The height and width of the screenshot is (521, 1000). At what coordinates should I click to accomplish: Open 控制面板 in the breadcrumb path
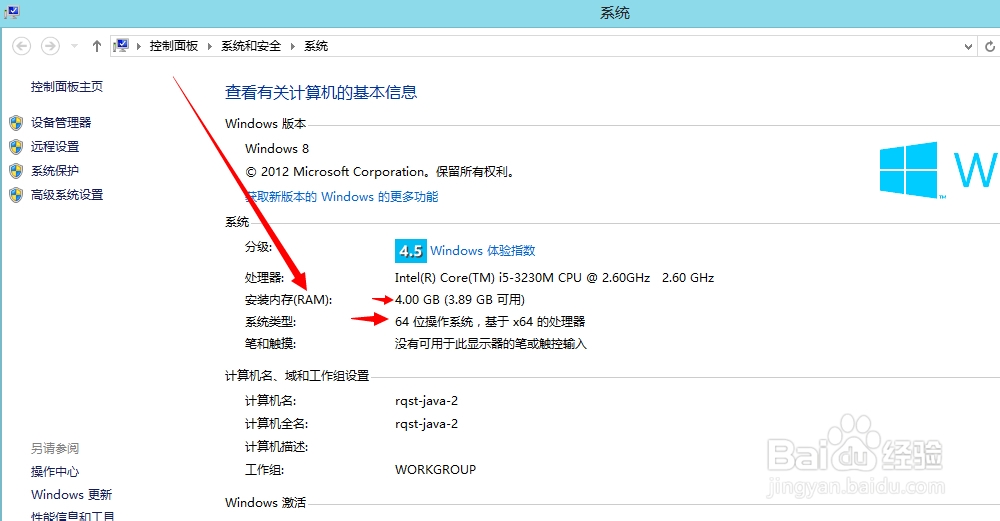tap(173, 46)
